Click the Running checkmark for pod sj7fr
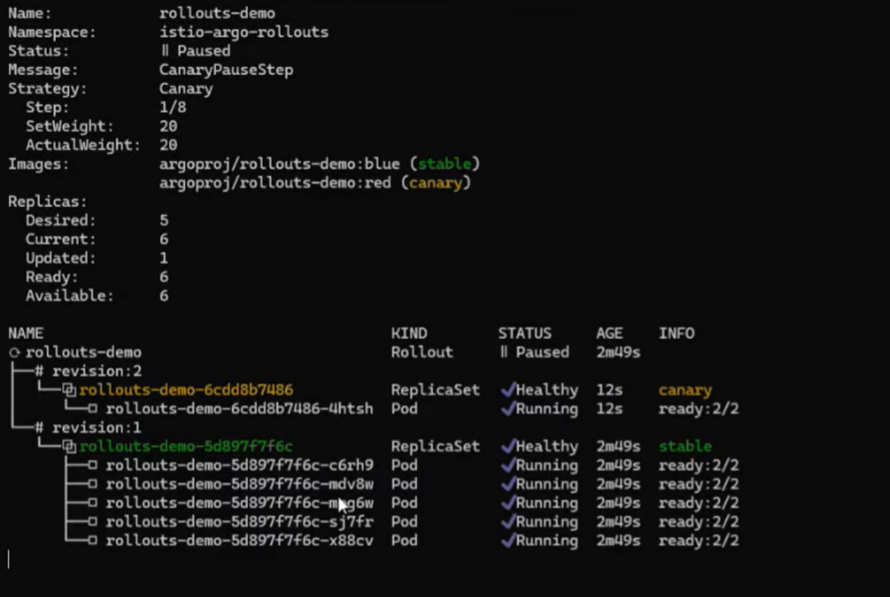 tap(507, 521)
